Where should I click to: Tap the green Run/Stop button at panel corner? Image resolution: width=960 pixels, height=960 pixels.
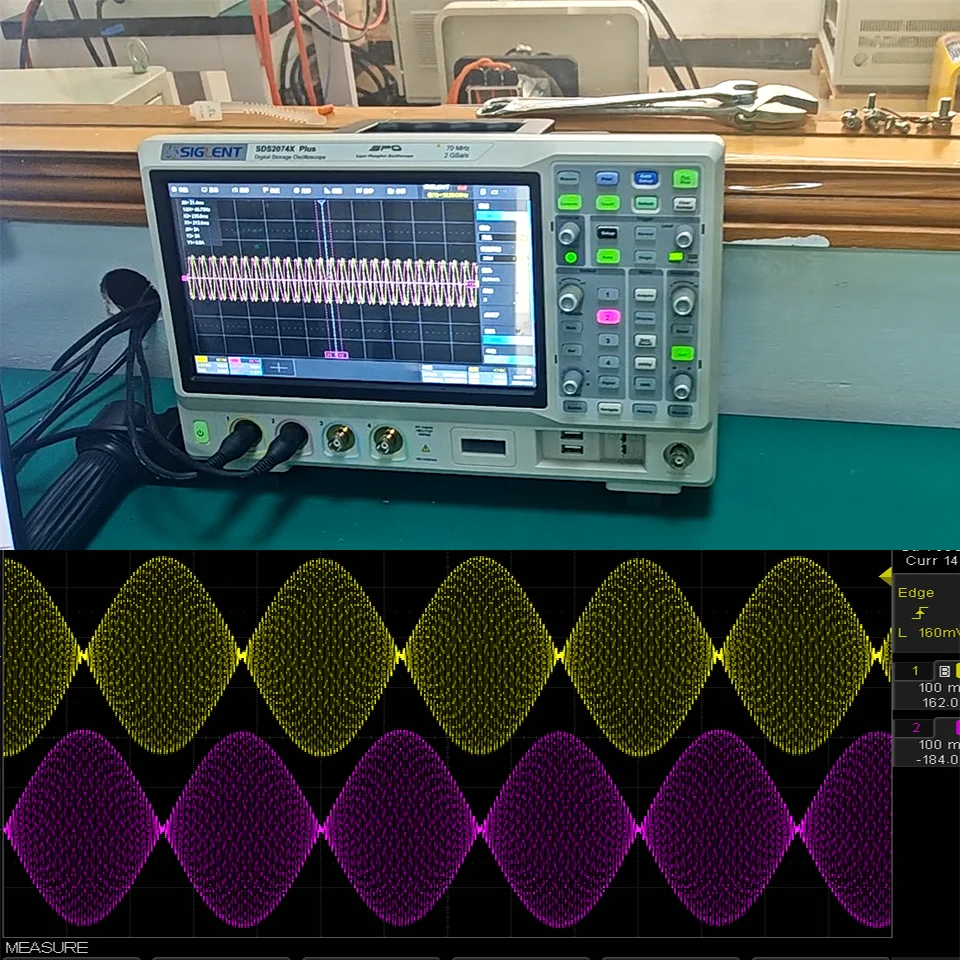685,178
